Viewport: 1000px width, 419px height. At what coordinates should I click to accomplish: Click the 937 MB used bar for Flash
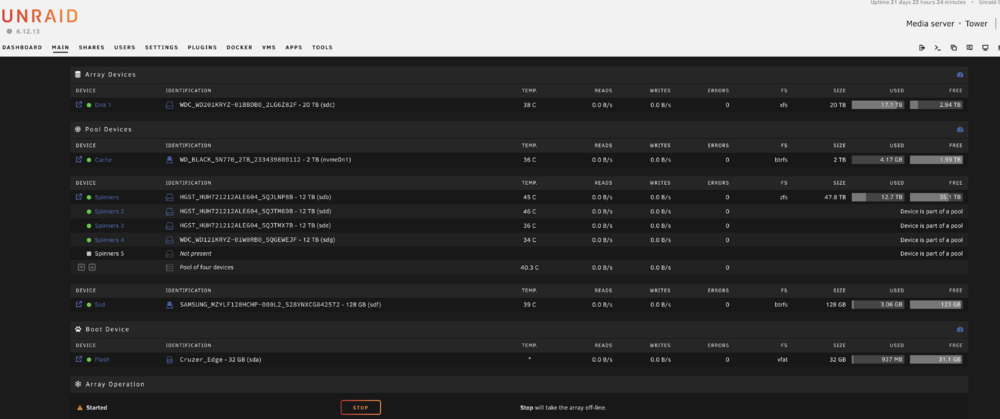(878, 359)
